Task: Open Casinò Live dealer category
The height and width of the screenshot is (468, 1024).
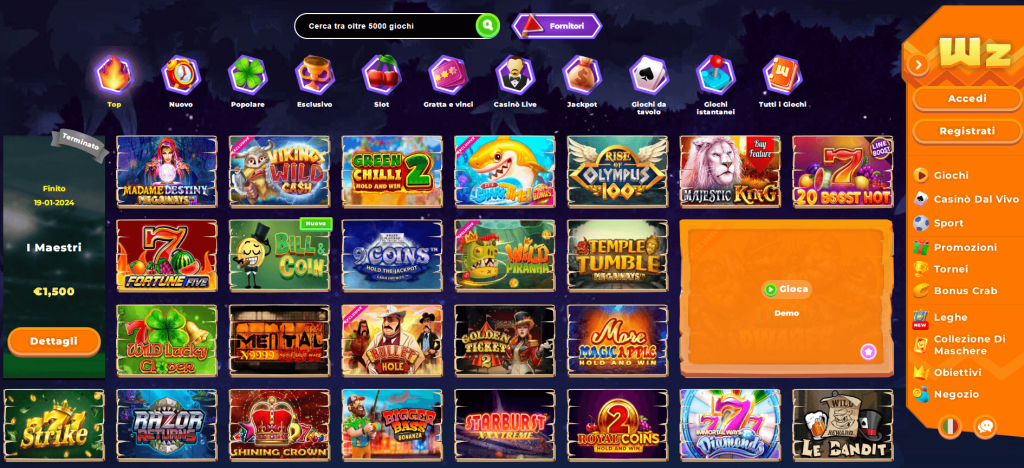Action: (x=515, y=74)
